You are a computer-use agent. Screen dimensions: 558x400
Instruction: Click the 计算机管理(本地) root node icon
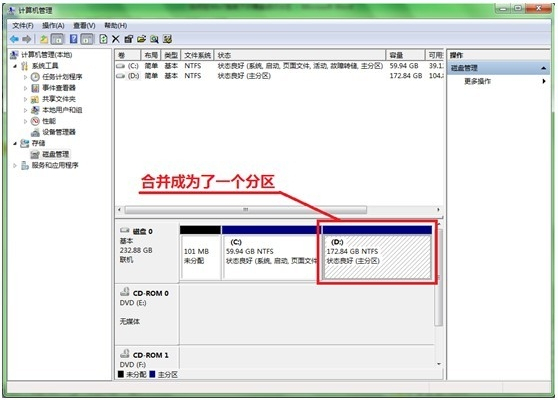14,55
